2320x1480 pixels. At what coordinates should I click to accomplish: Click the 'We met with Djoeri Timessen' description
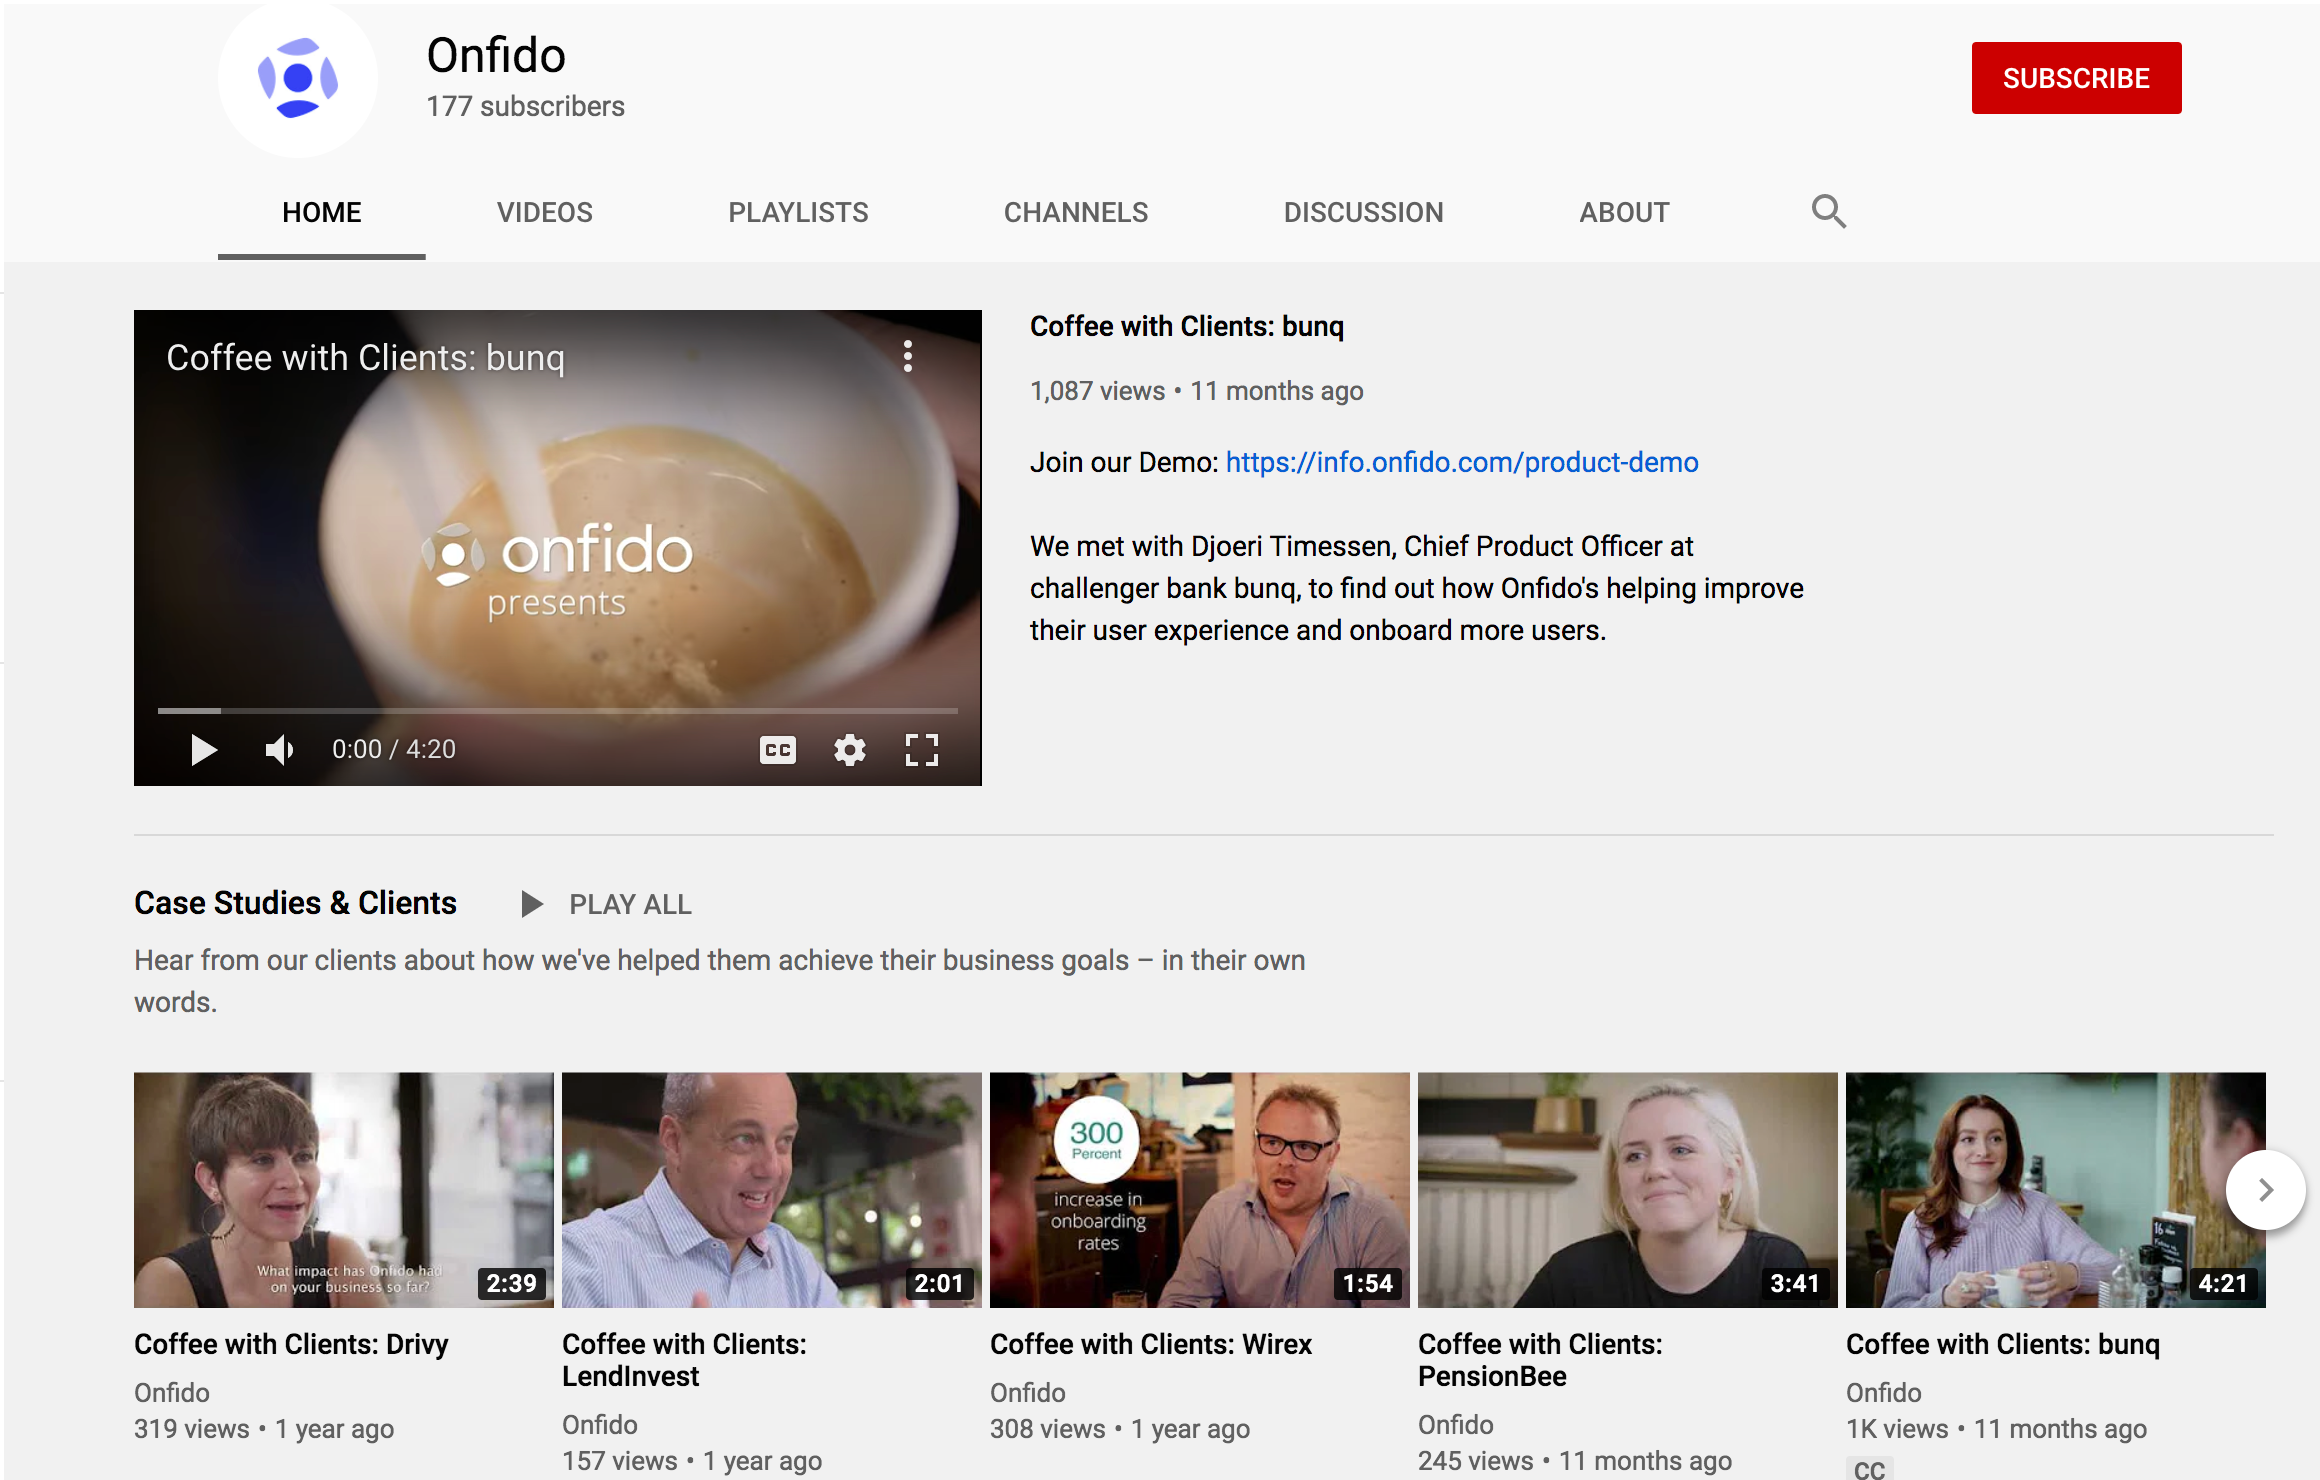point(1417,588)
